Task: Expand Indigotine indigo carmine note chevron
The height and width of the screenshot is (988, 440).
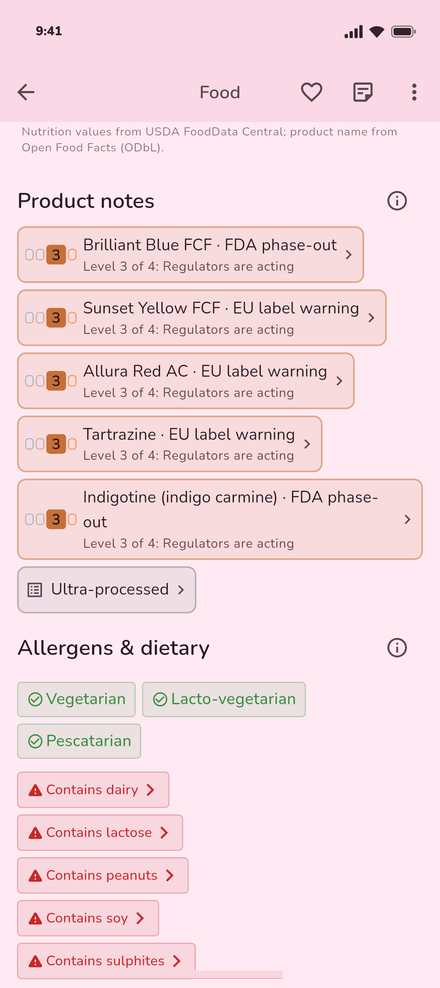Action: pyautogui.click(x=407, y=519)
